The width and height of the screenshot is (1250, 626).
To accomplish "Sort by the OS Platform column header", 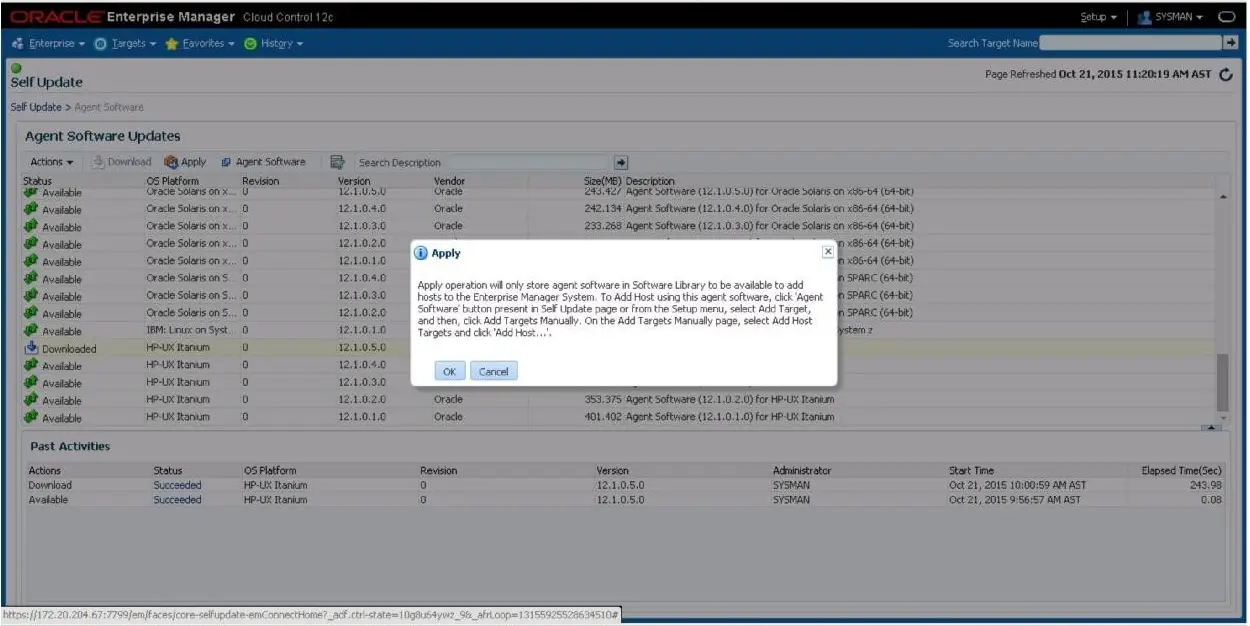I will click(x=172, y=181).
